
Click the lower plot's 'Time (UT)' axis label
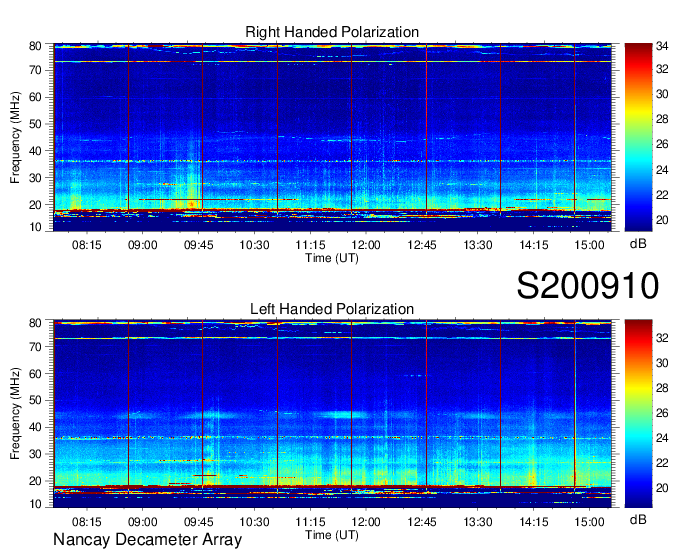click(332, 535)
